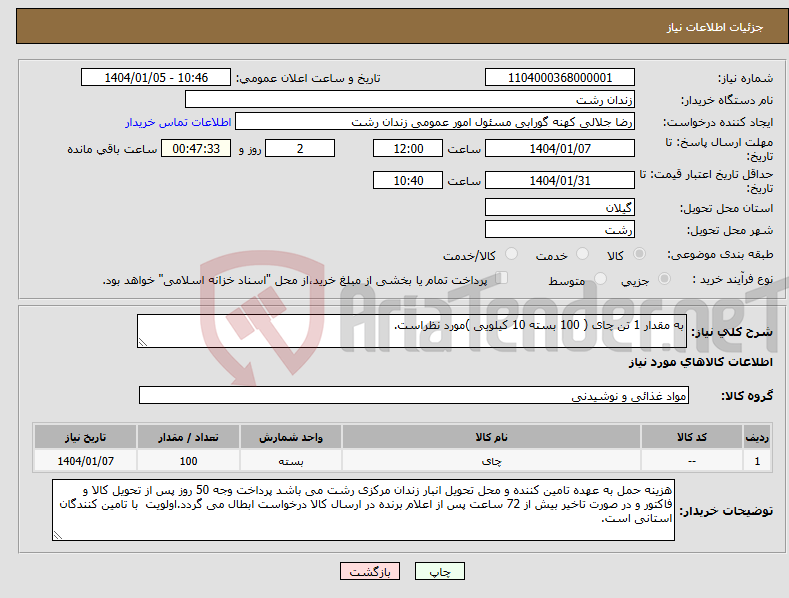Click the طبقه بندی موضوعی label

[x=720, y=255]
